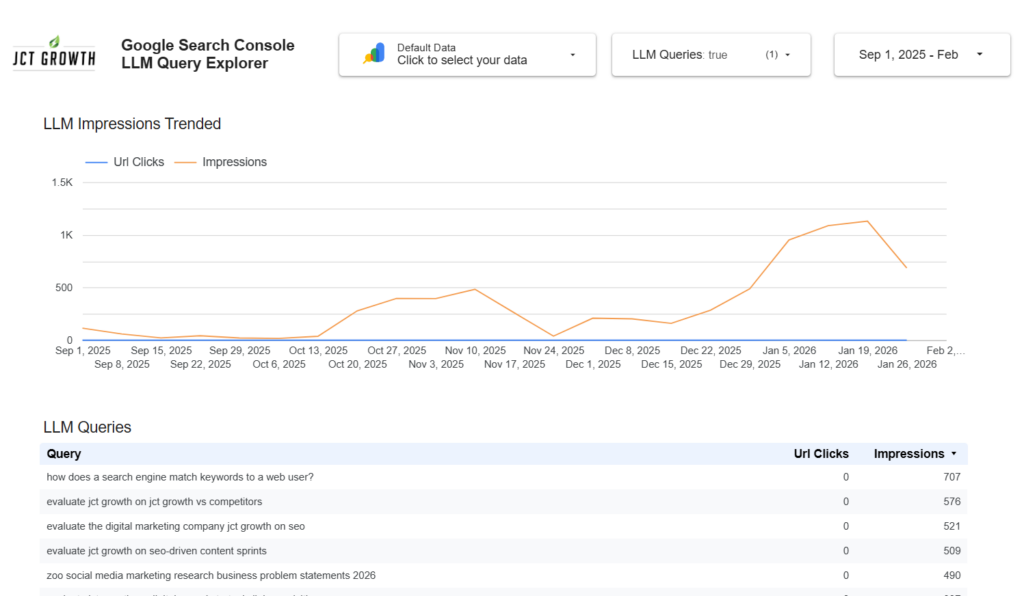This screenshot has height=596, width=1024.
Task: Click the JCT Growth logo
Action: pos(54,54)
